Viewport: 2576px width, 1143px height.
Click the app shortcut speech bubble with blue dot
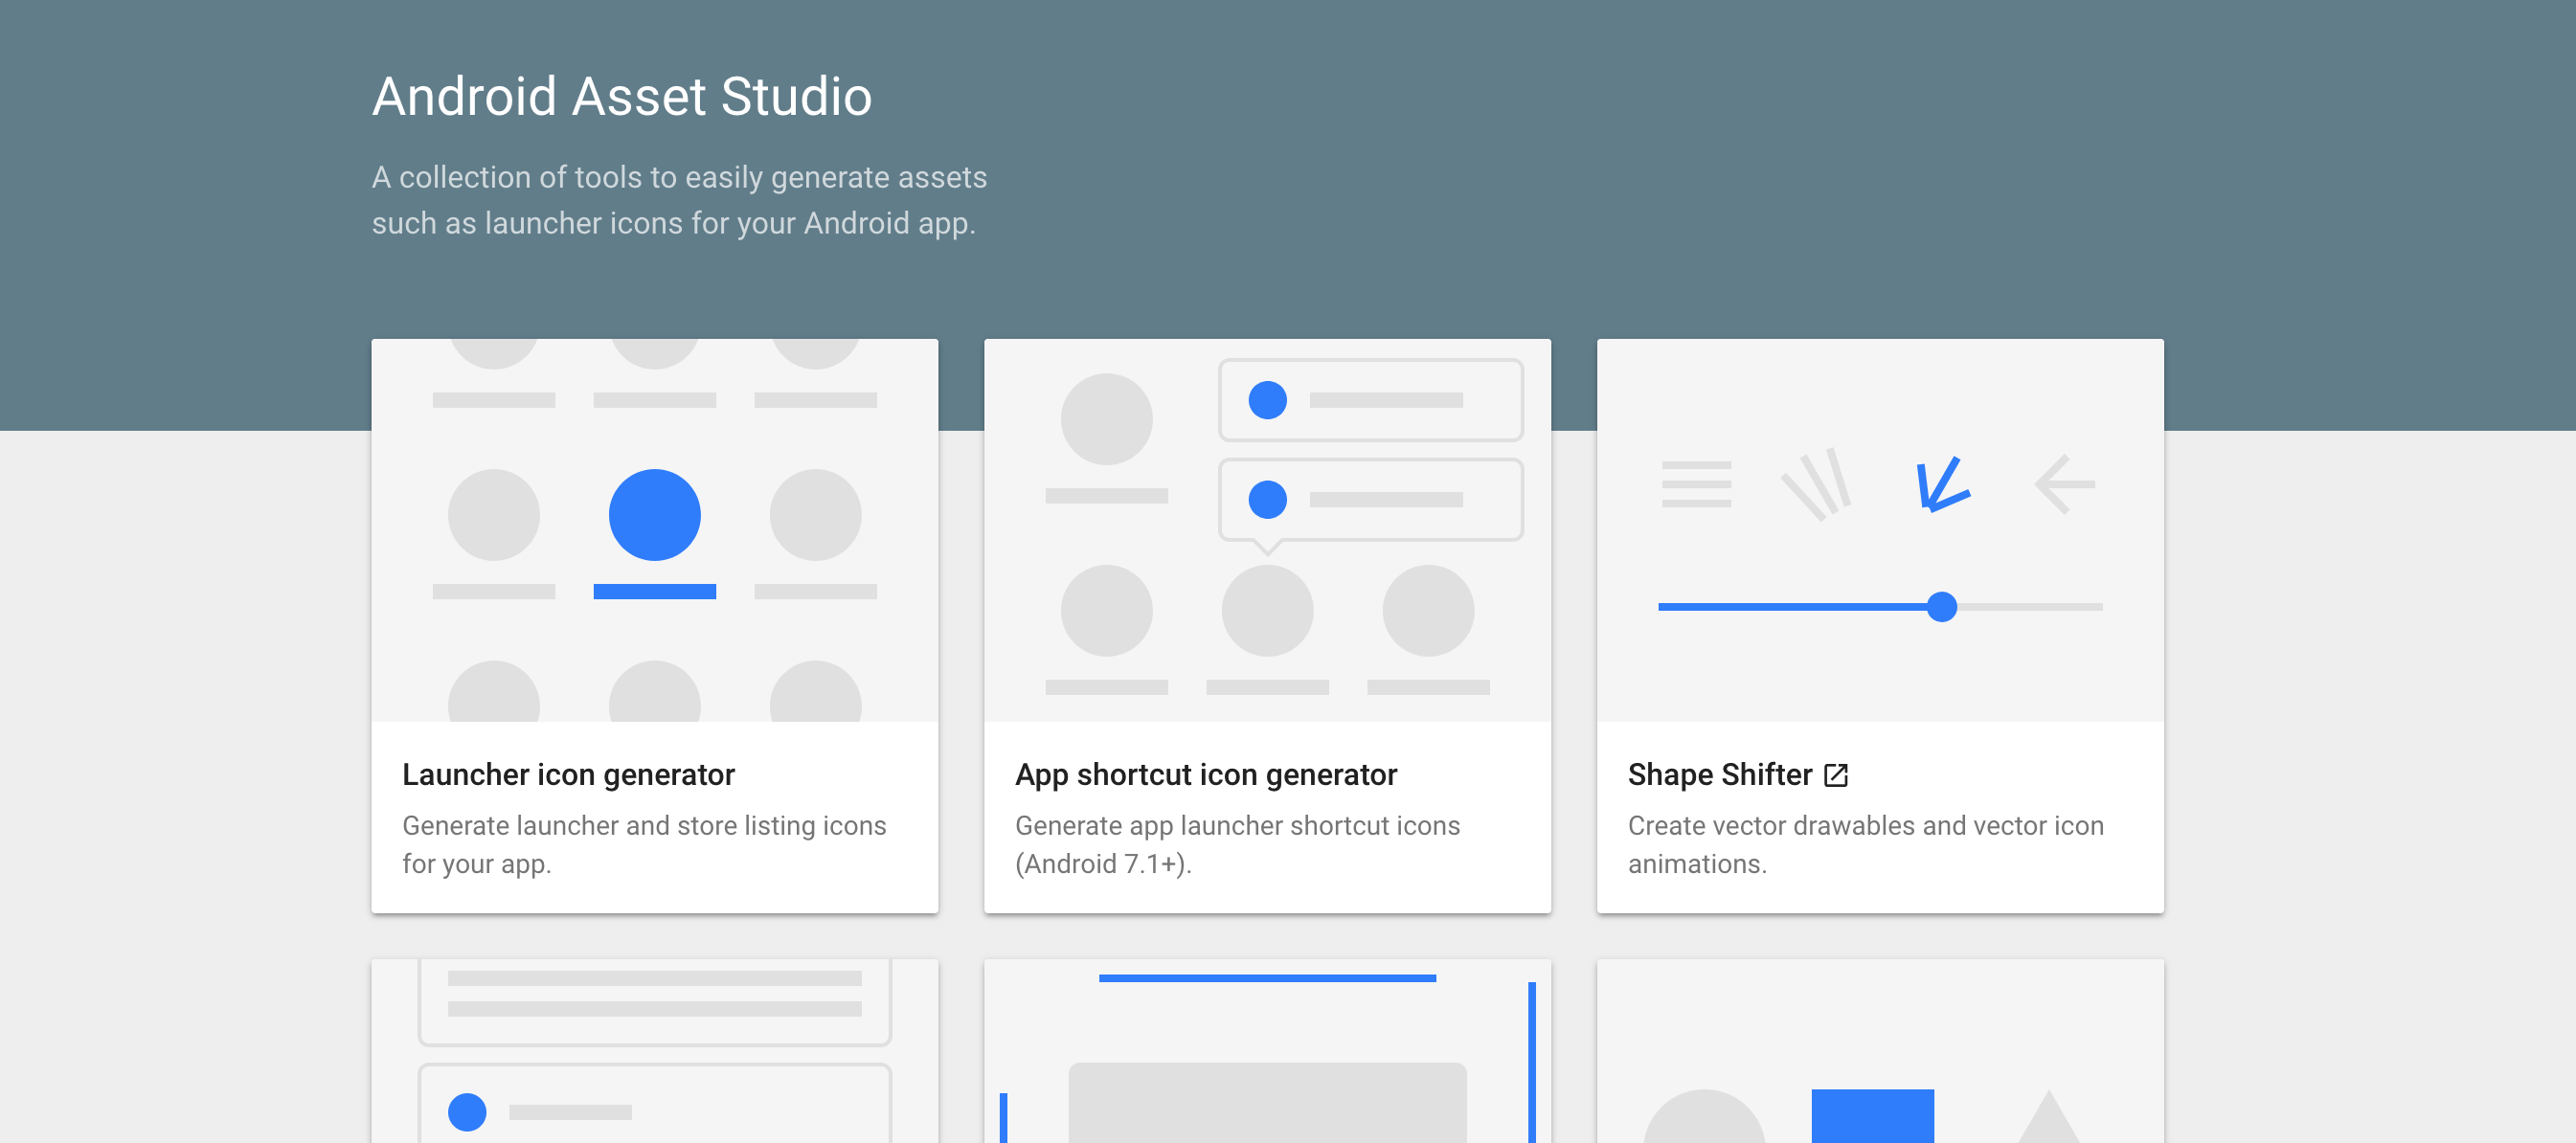coord(1370,500)
